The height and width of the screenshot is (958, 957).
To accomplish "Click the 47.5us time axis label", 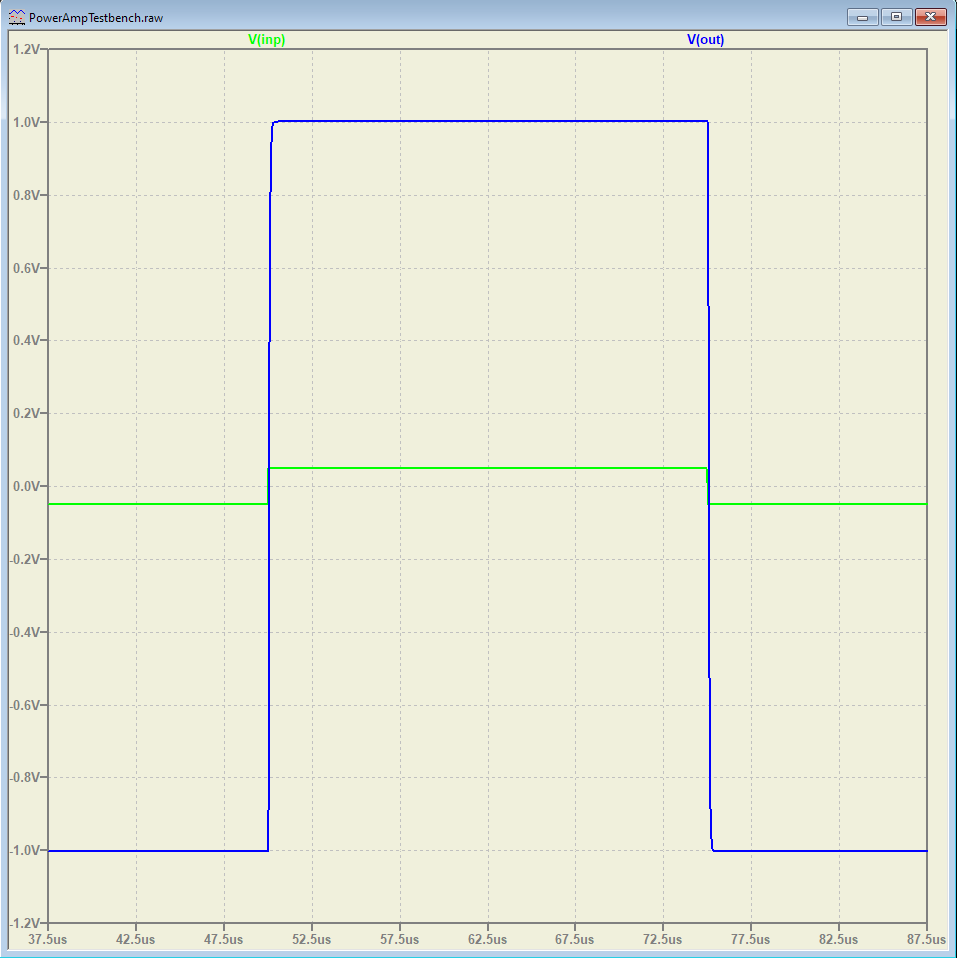I will tap(224, 940).
